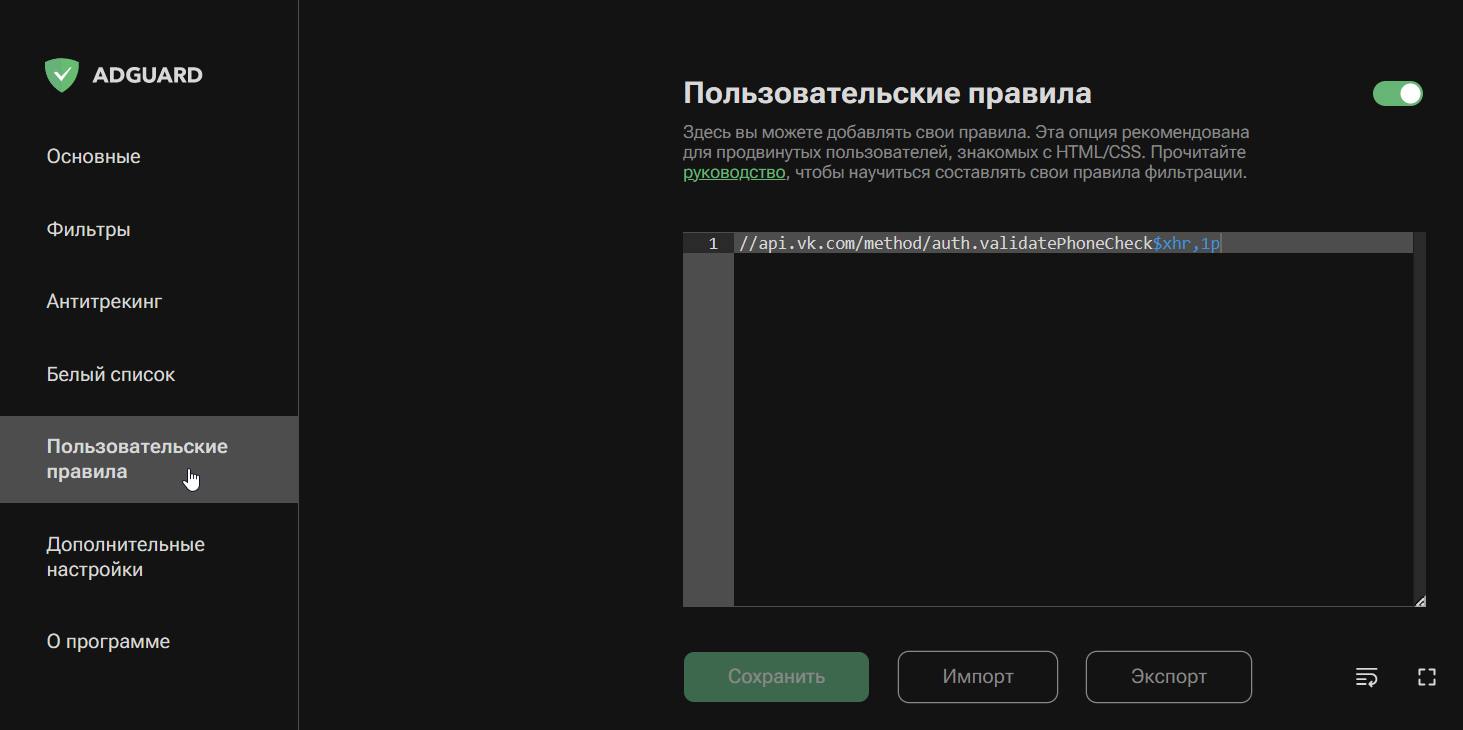Viewport: 1463px width, 730px height.
Task: Click inside the rules editor text area
Action: click(x=1073, y=420)
